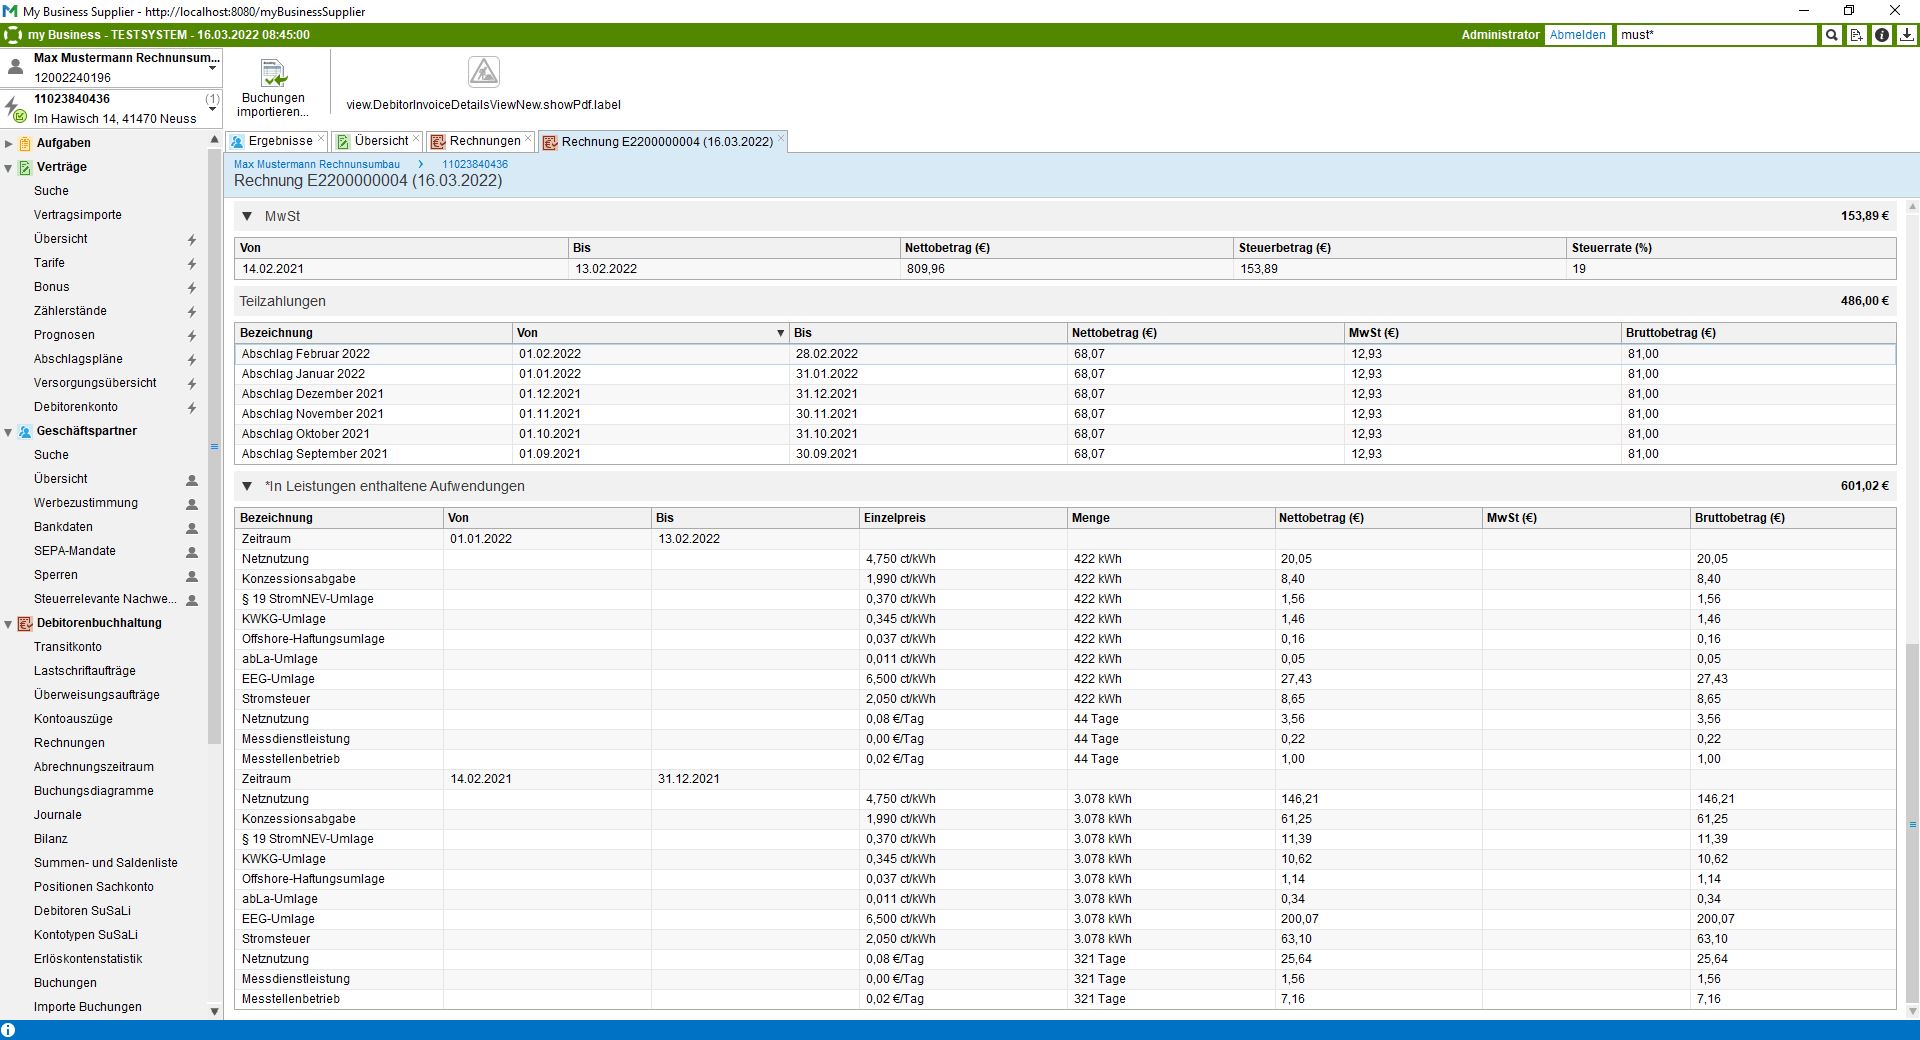The height and width of the screenshot is (1040, 1920).
Task: Click the magnifier search icon
Action: [1831, 35]
